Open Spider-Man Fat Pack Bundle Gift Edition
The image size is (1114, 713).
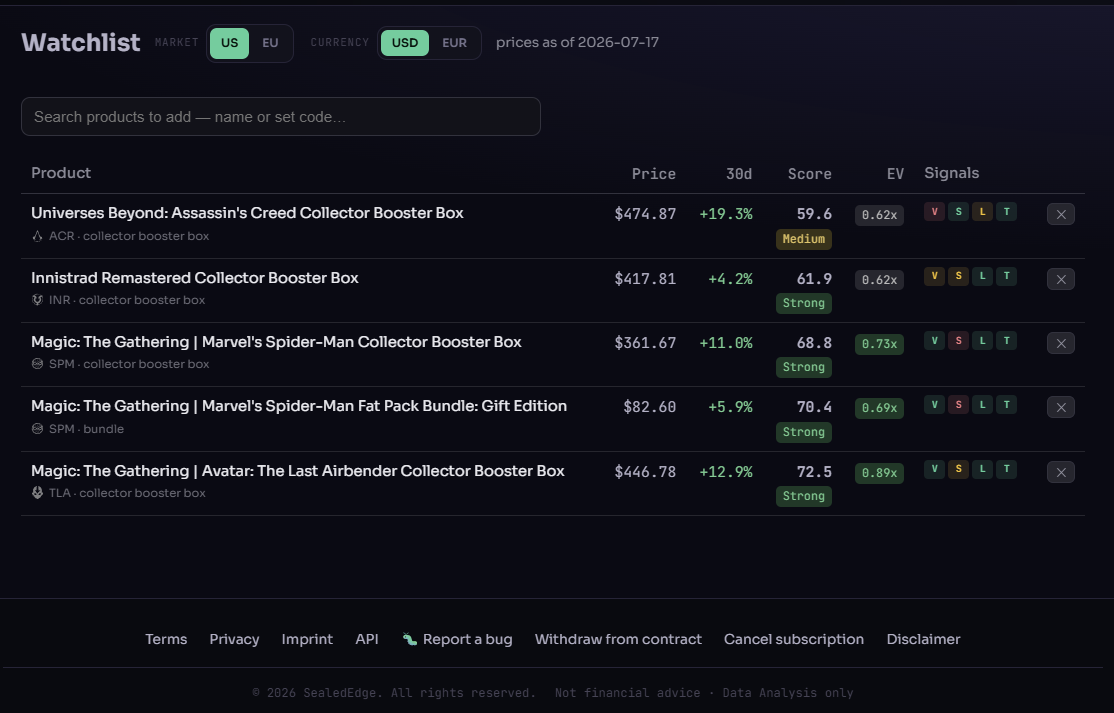click(x=299, y=406)
